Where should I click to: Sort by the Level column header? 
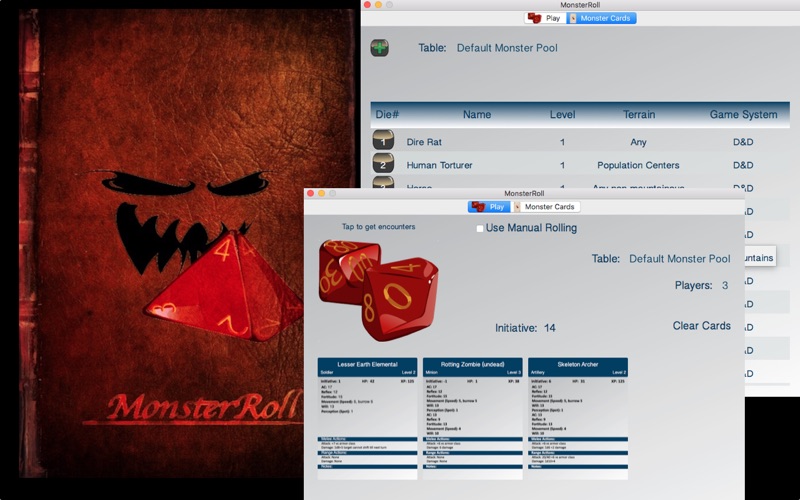(x=563, y=114)
